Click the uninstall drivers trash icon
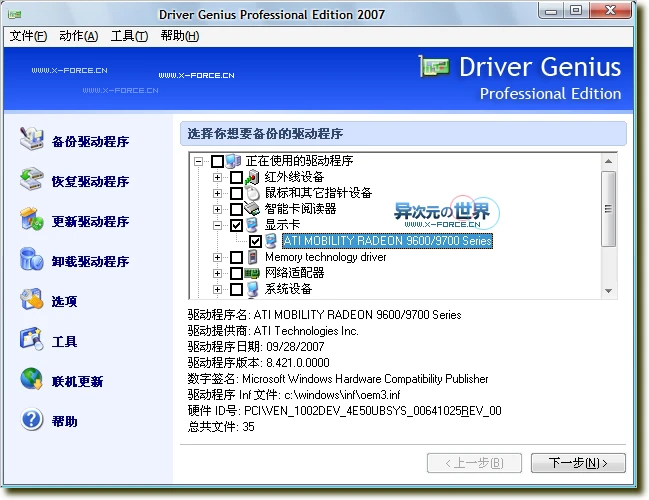Viewport: 649px width, 500px height. [31, 259]
